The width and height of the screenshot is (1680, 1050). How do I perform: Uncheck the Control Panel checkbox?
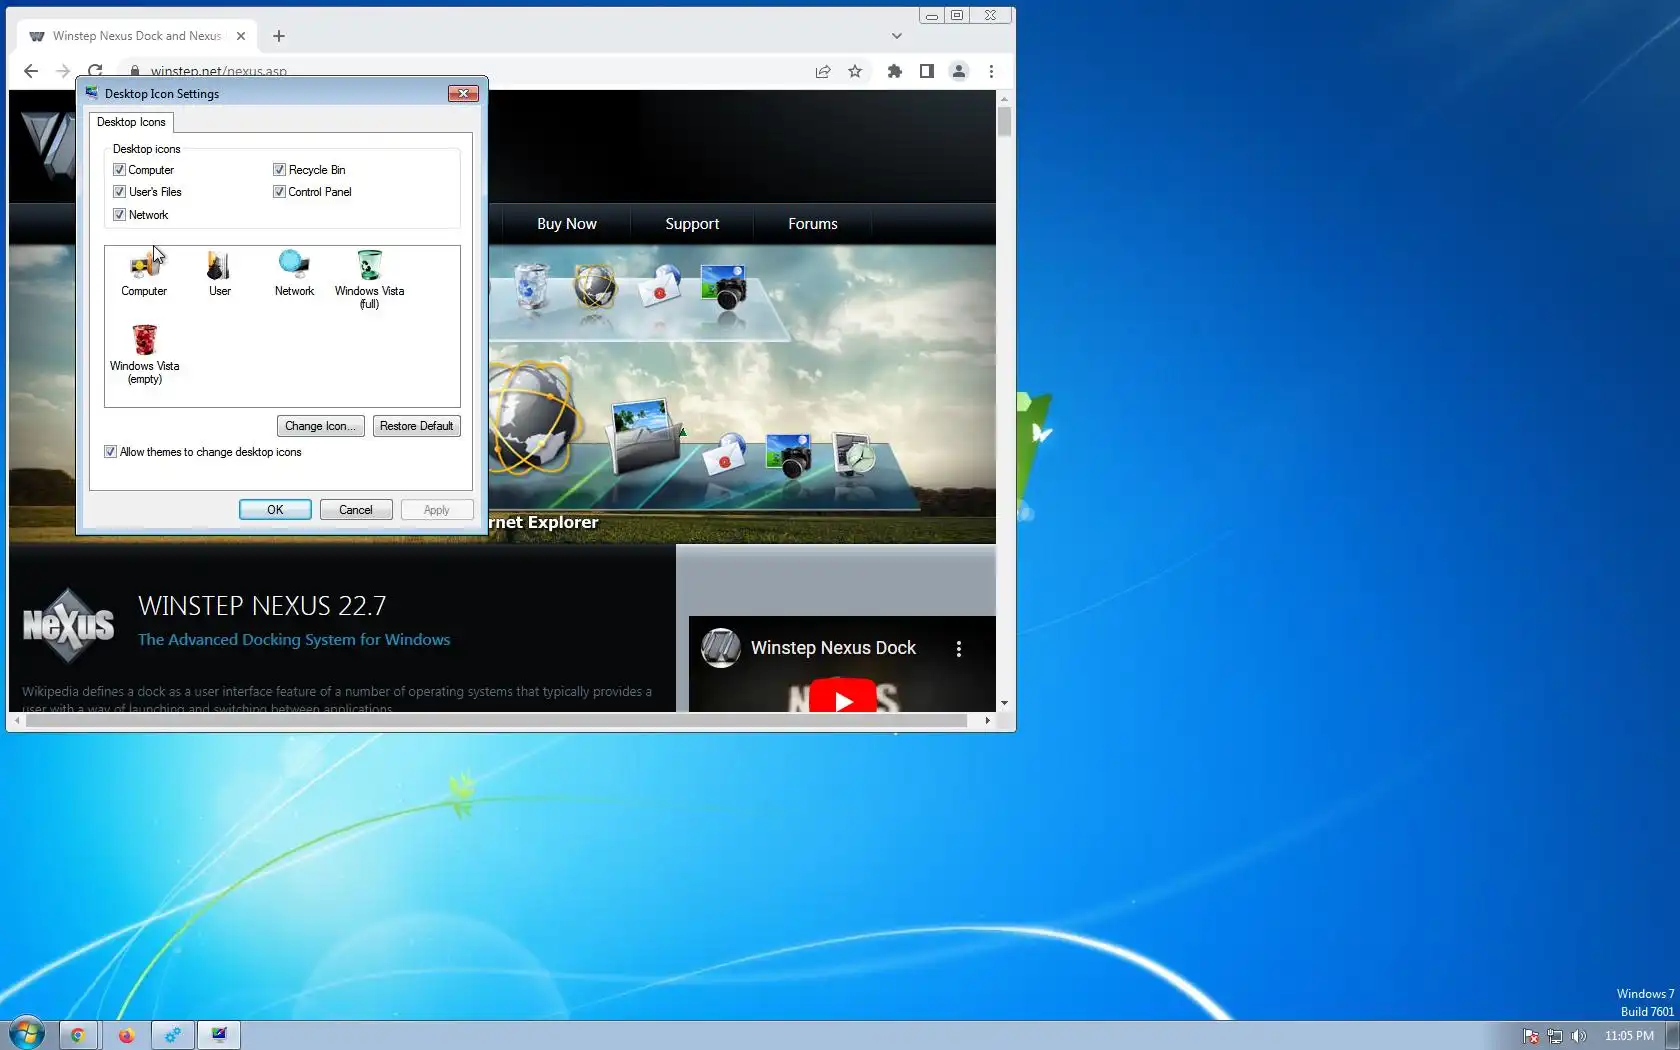coord(279,192)
